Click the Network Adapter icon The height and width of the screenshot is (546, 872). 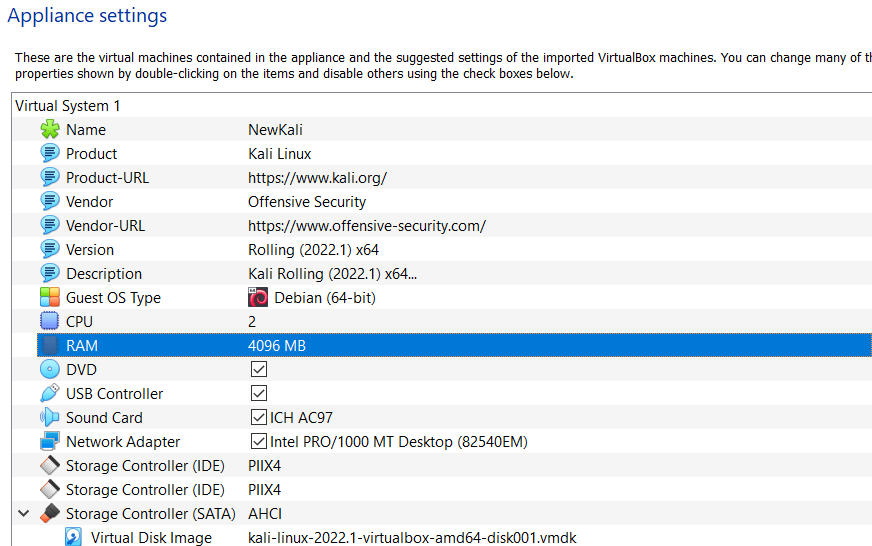click(x=50, y=442)
